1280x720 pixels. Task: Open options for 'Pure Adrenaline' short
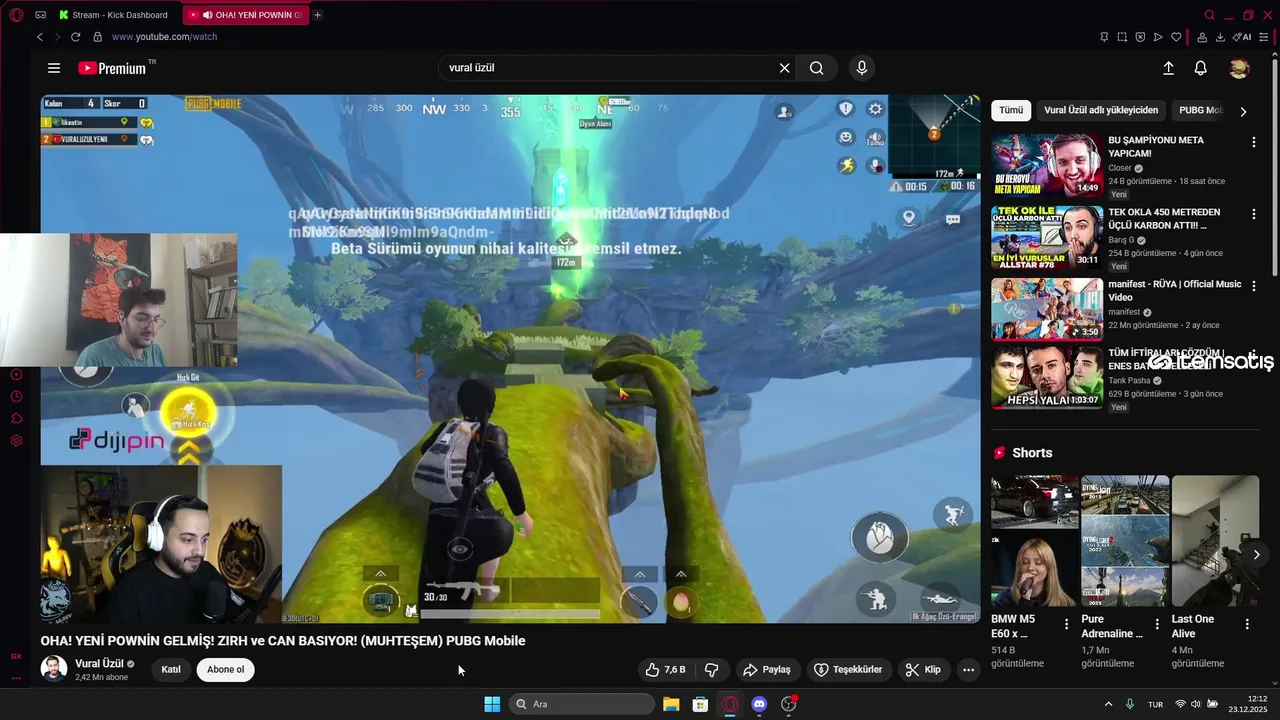tap(1157, 624)
